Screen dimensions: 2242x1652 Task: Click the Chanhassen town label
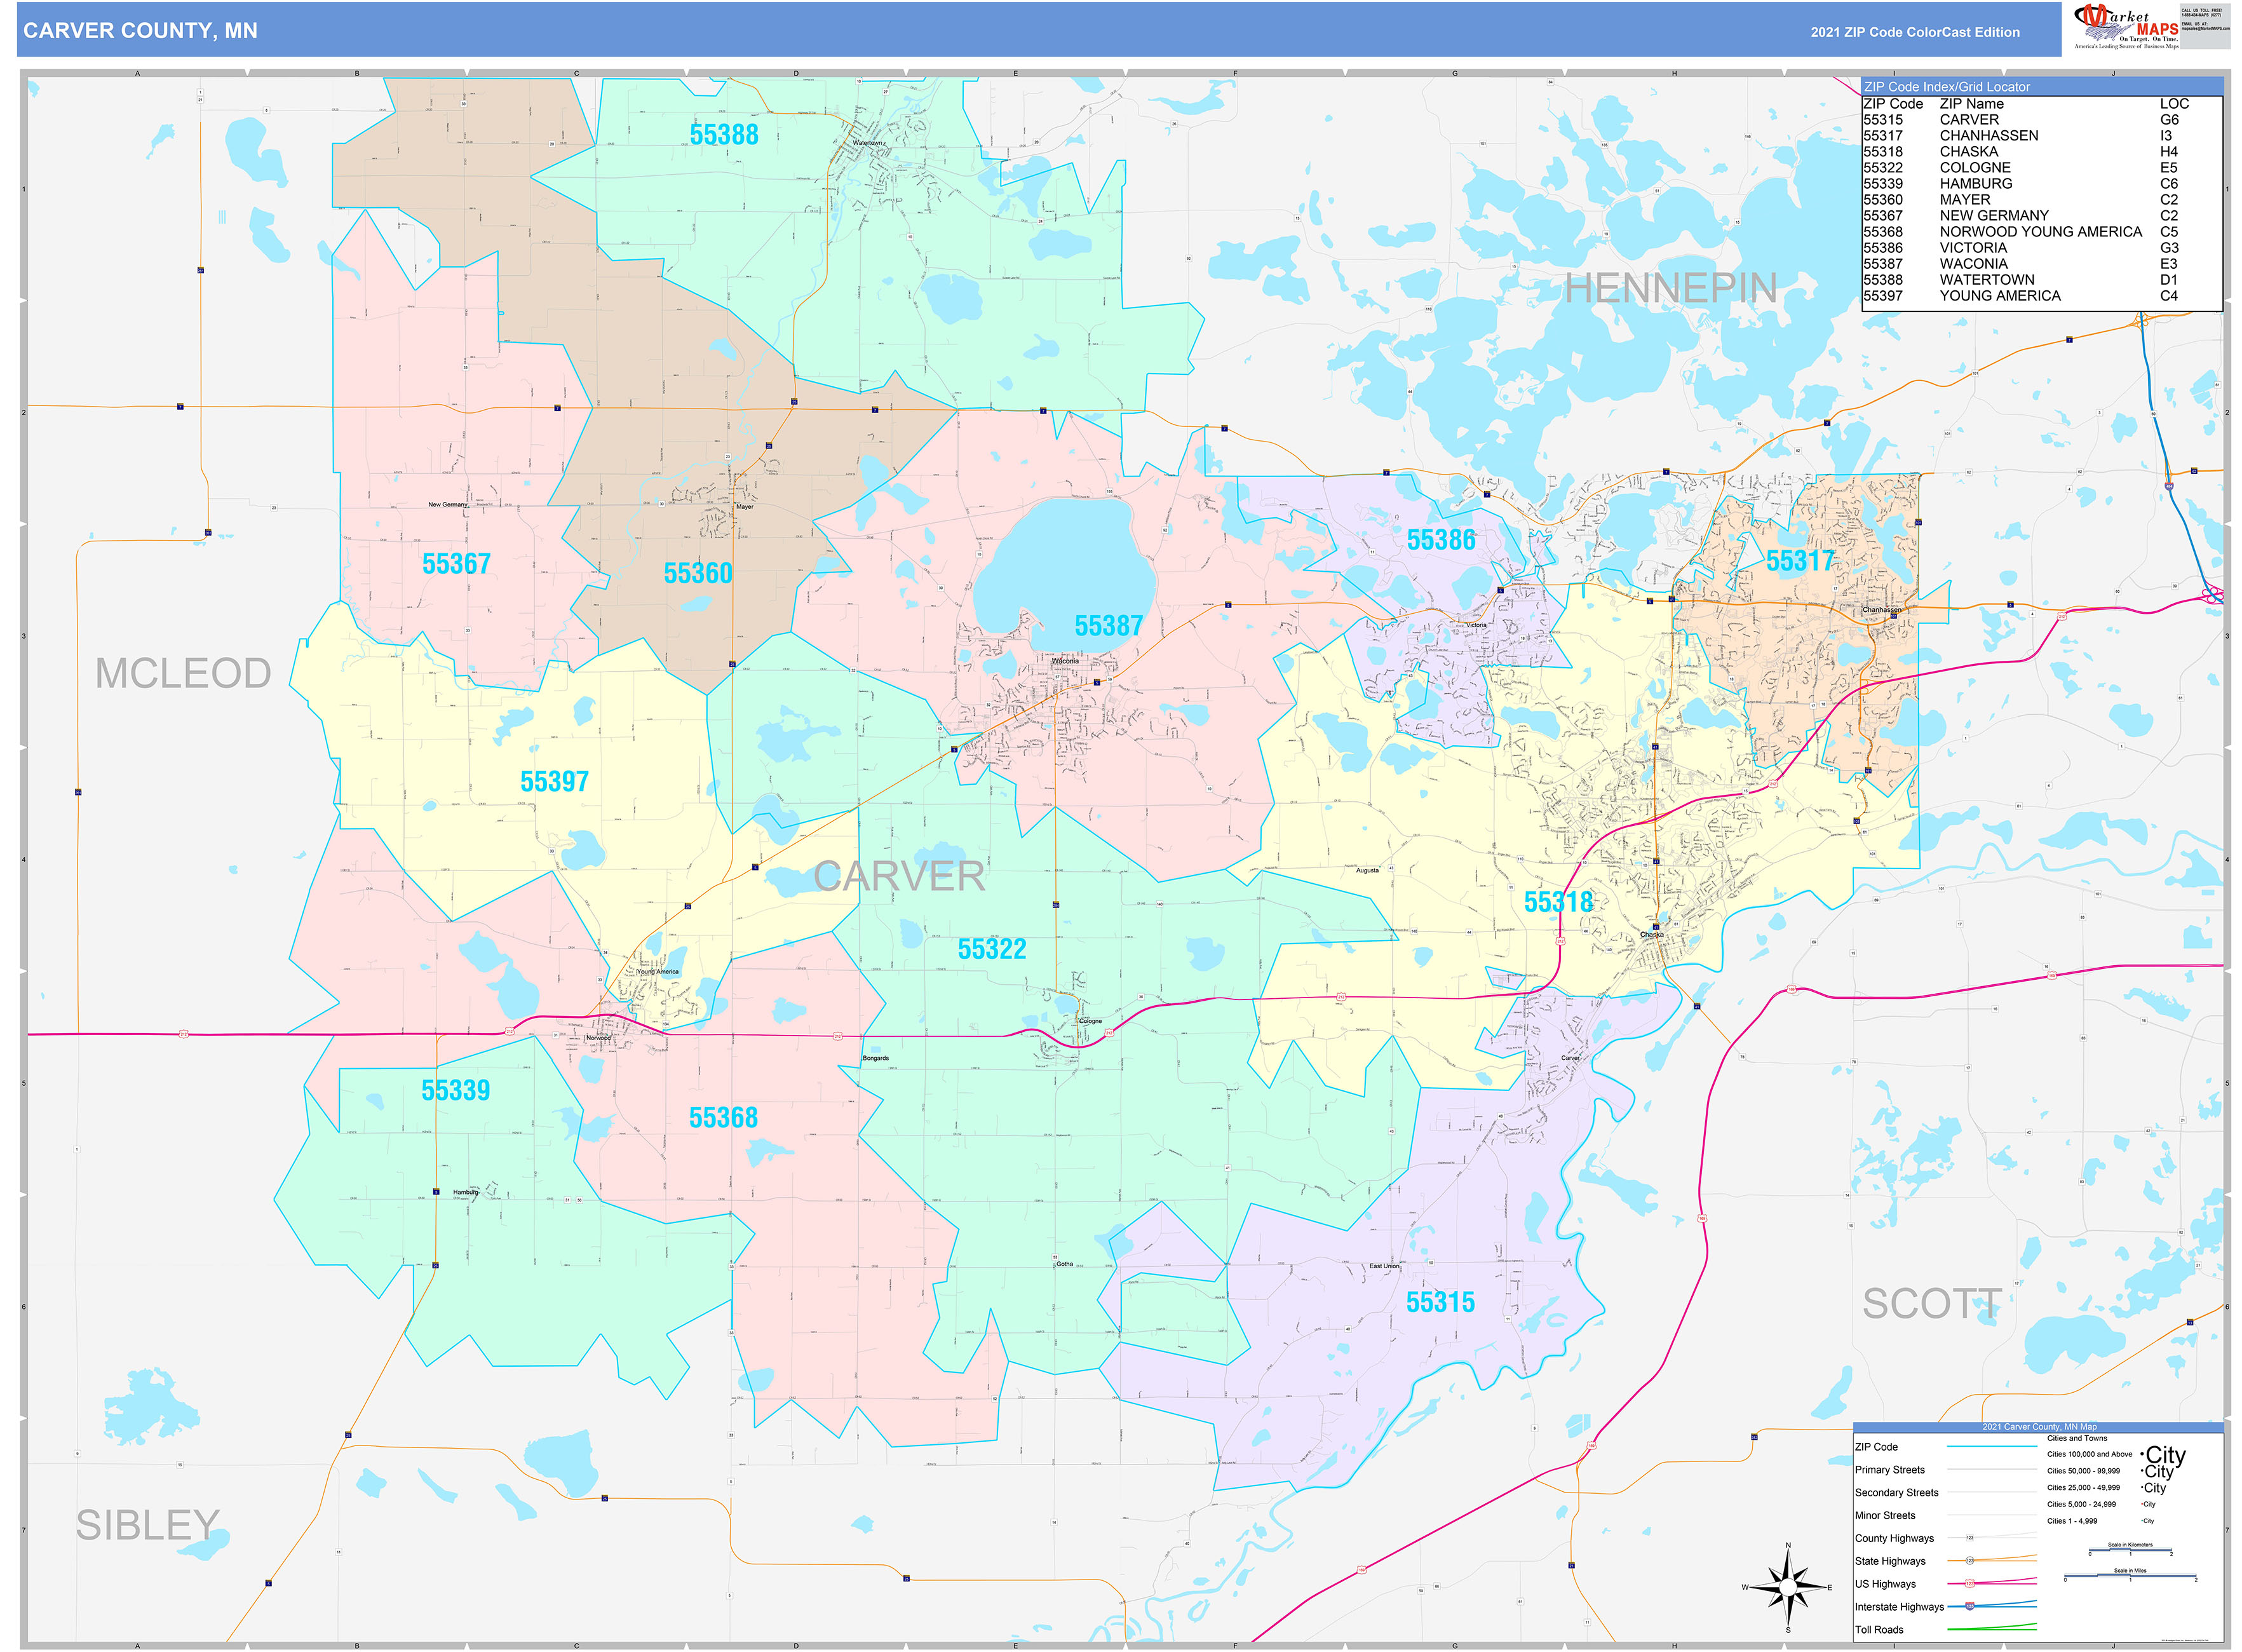(x=1882, y=610)
